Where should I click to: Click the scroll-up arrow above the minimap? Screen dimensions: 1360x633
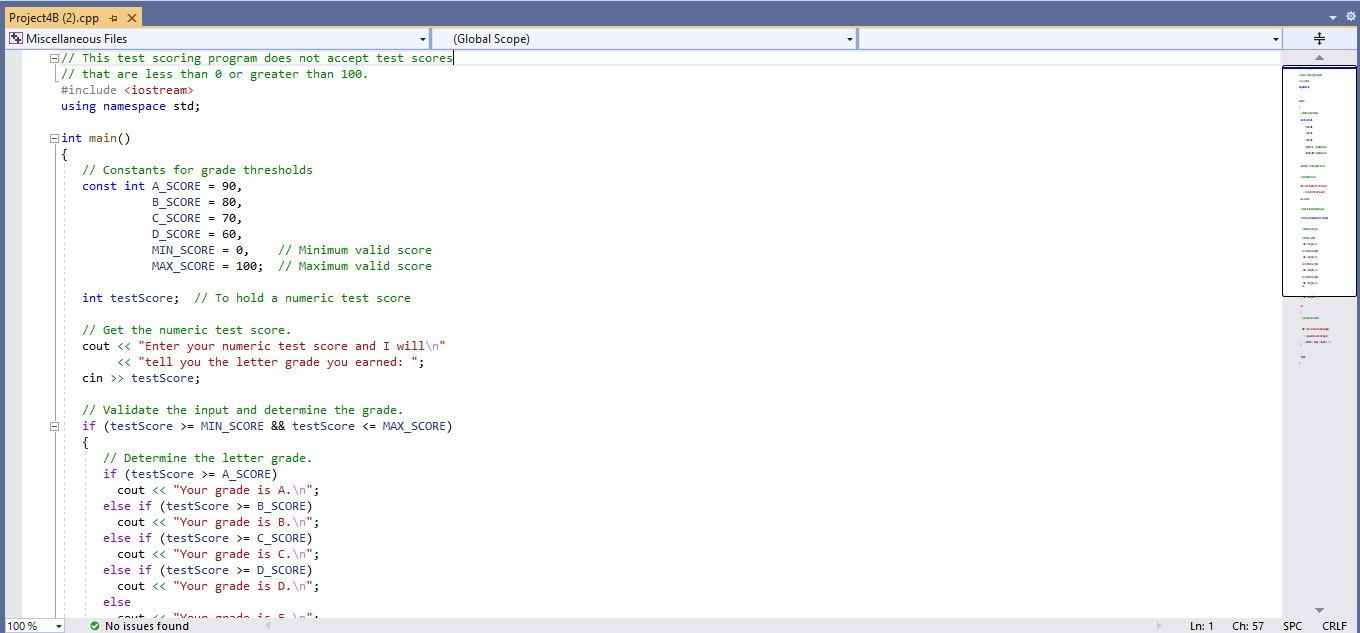point(1318,57)
